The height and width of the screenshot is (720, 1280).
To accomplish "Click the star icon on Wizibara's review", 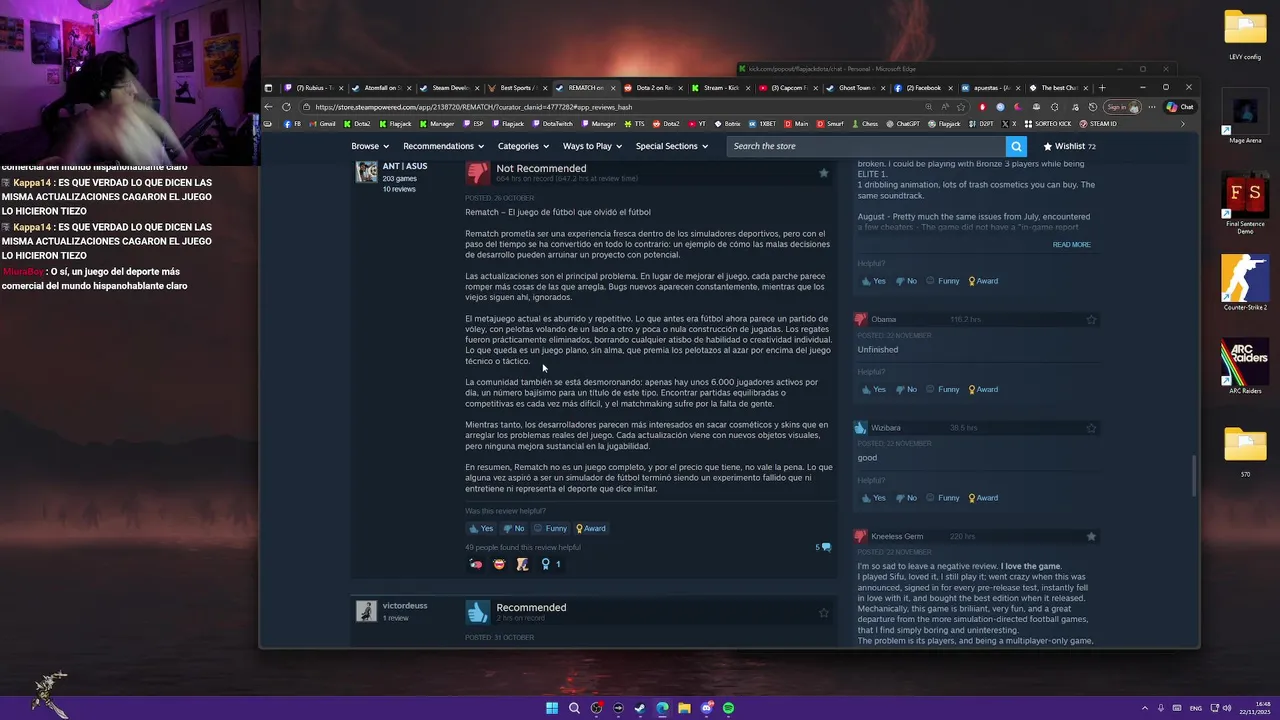I will pyautogui.click(x=1091, y=428).
